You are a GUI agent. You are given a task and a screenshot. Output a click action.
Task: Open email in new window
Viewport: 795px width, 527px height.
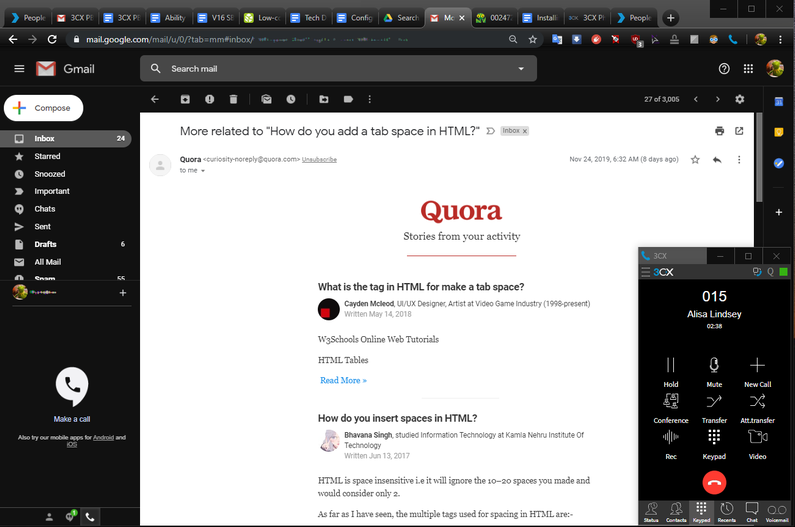739,131
